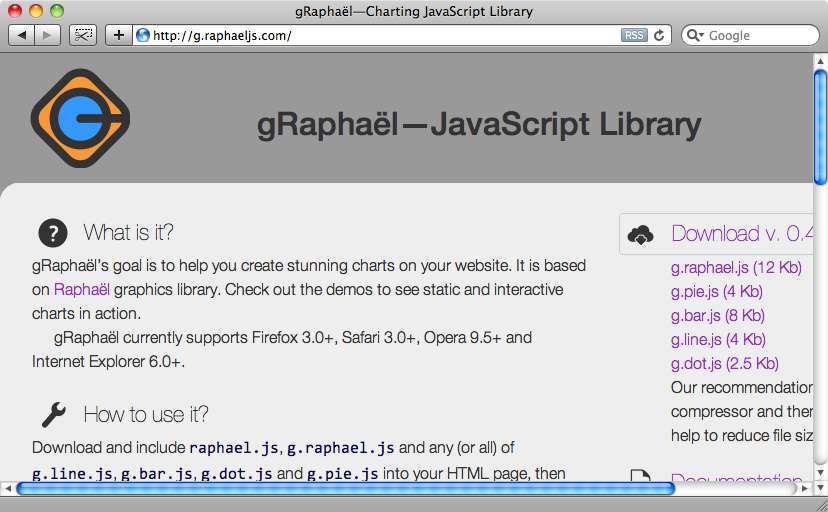Click the 'What is it?' heading

pos(128,232)
